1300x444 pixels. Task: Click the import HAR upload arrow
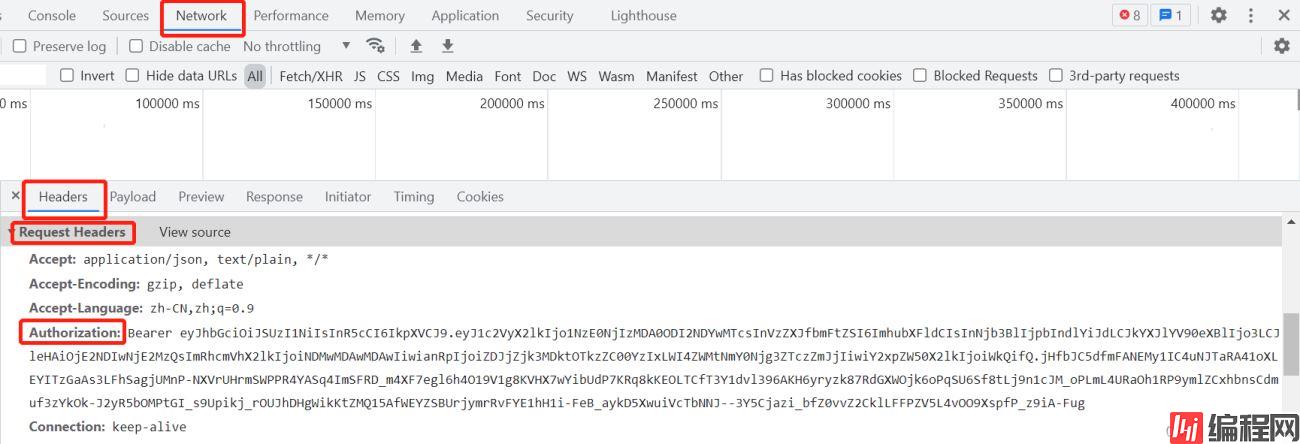416,46
